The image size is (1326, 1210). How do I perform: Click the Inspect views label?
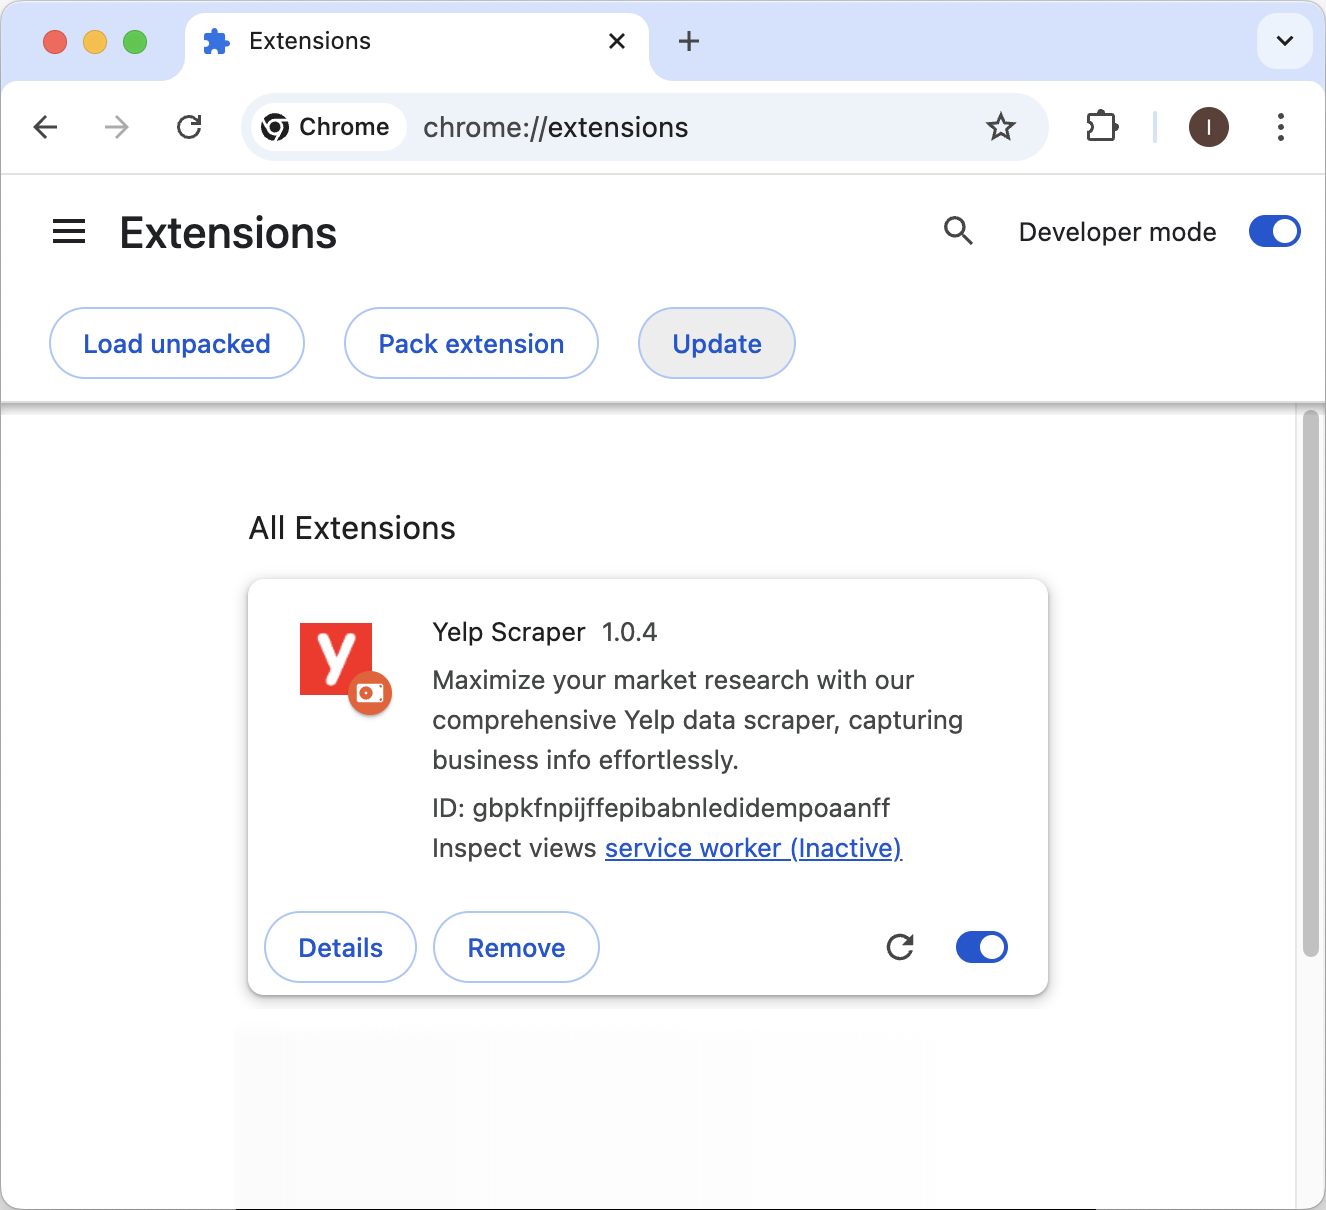tap(514, 848)
